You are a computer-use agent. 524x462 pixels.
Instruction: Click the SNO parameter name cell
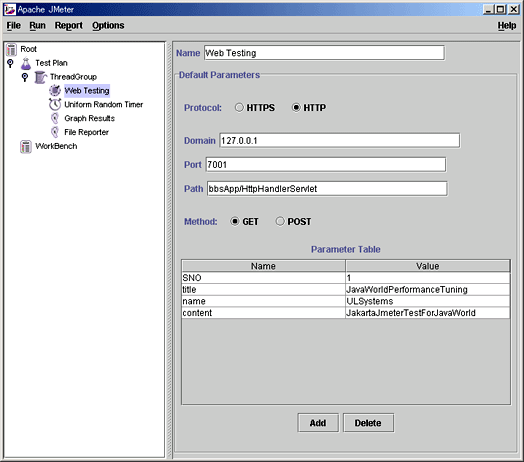point(263,278)
